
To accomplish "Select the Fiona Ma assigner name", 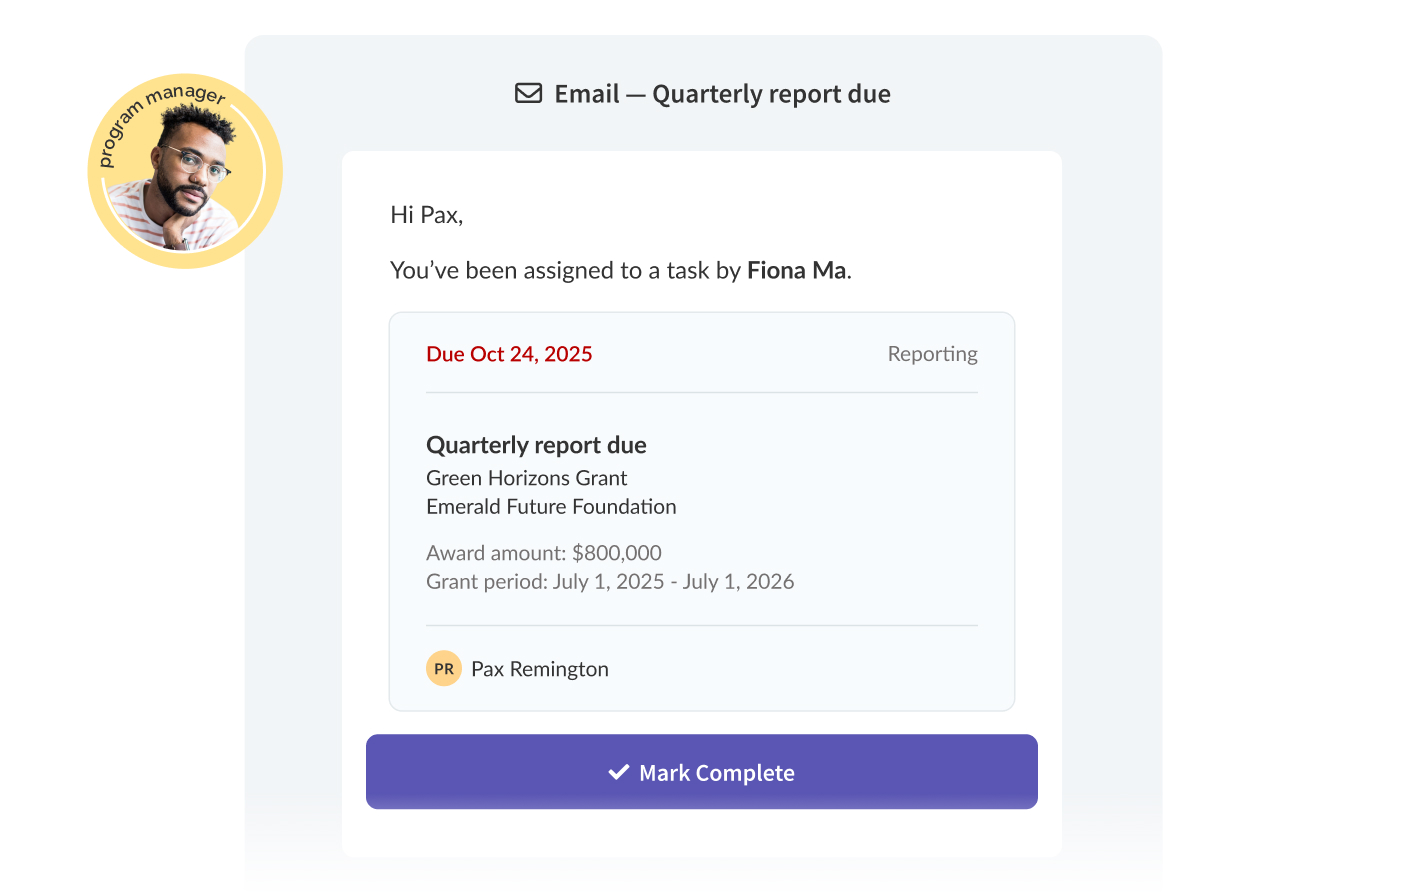I will pos(797,270).
